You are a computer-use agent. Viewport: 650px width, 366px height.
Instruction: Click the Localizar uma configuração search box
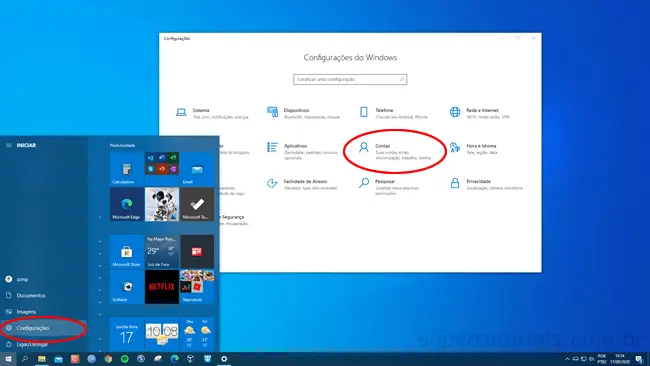[350, 79]
